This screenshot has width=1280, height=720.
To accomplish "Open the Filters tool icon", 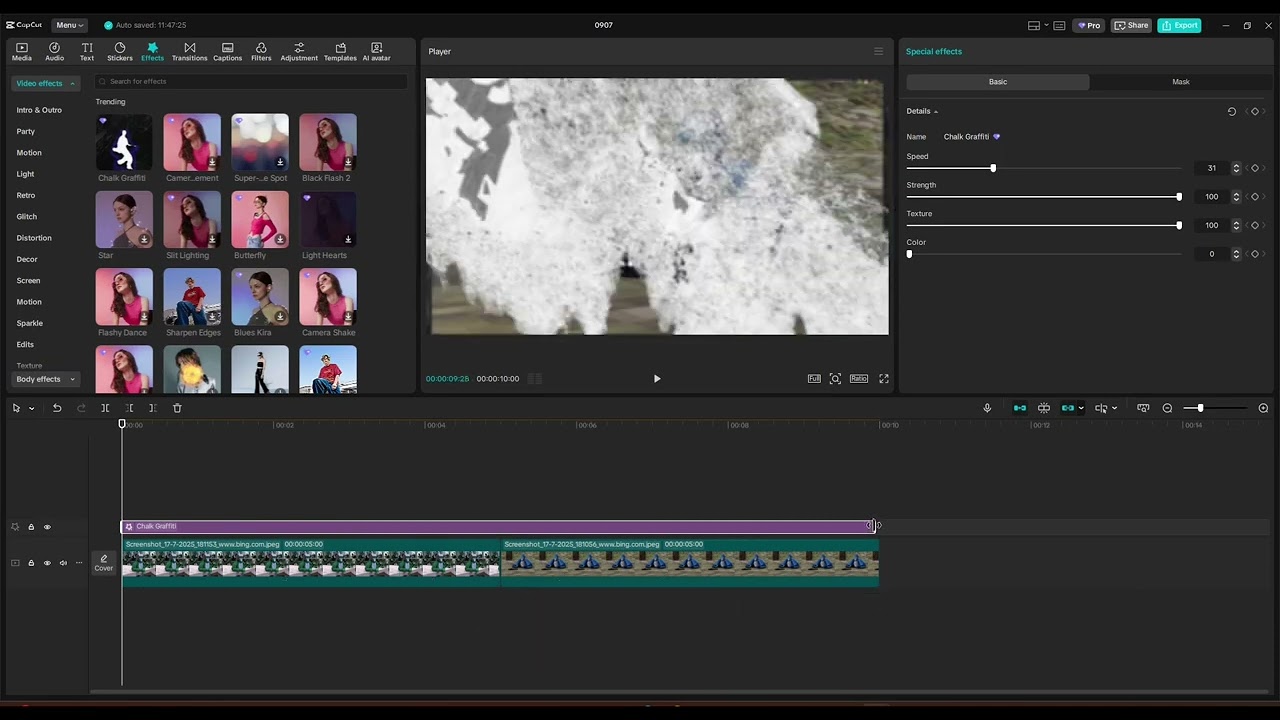I will 261,52.
